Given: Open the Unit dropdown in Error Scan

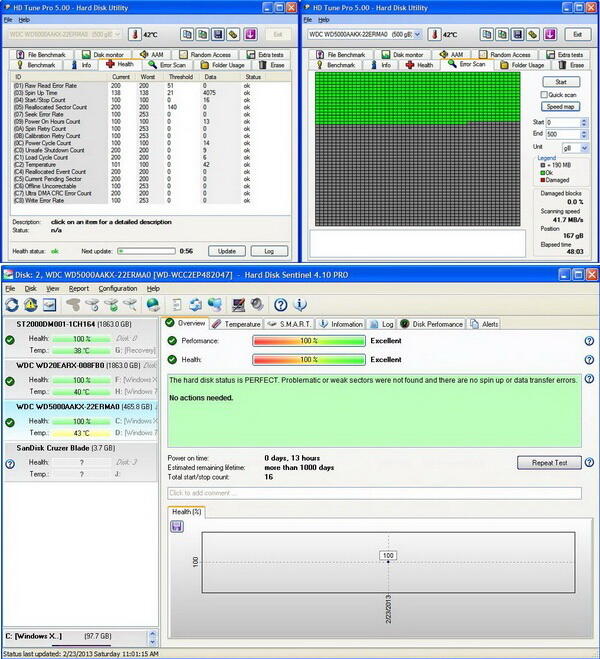Looking at the screenshot, I should tap(584, 148).
